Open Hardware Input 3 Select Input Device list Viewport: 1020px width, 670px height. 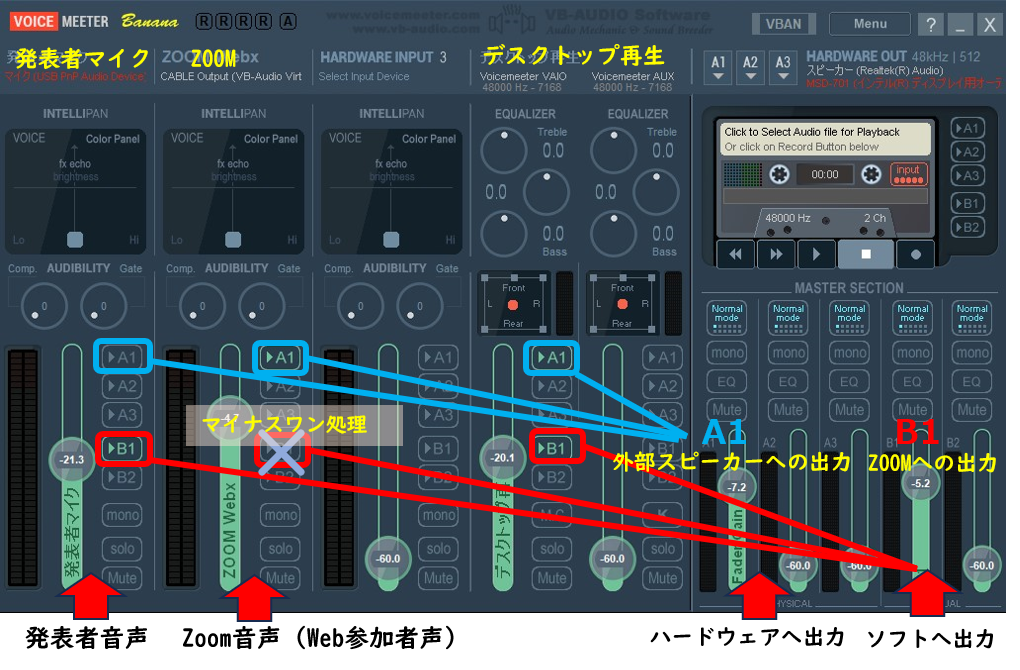point(364,77)
